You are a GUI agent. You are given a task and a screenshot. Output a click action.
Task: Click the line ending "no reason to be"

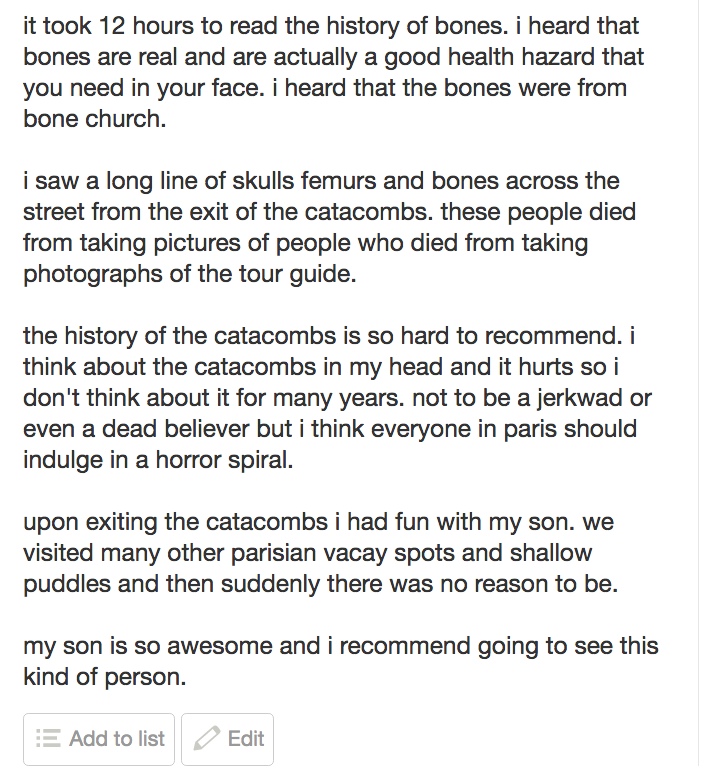coord(320,584)
